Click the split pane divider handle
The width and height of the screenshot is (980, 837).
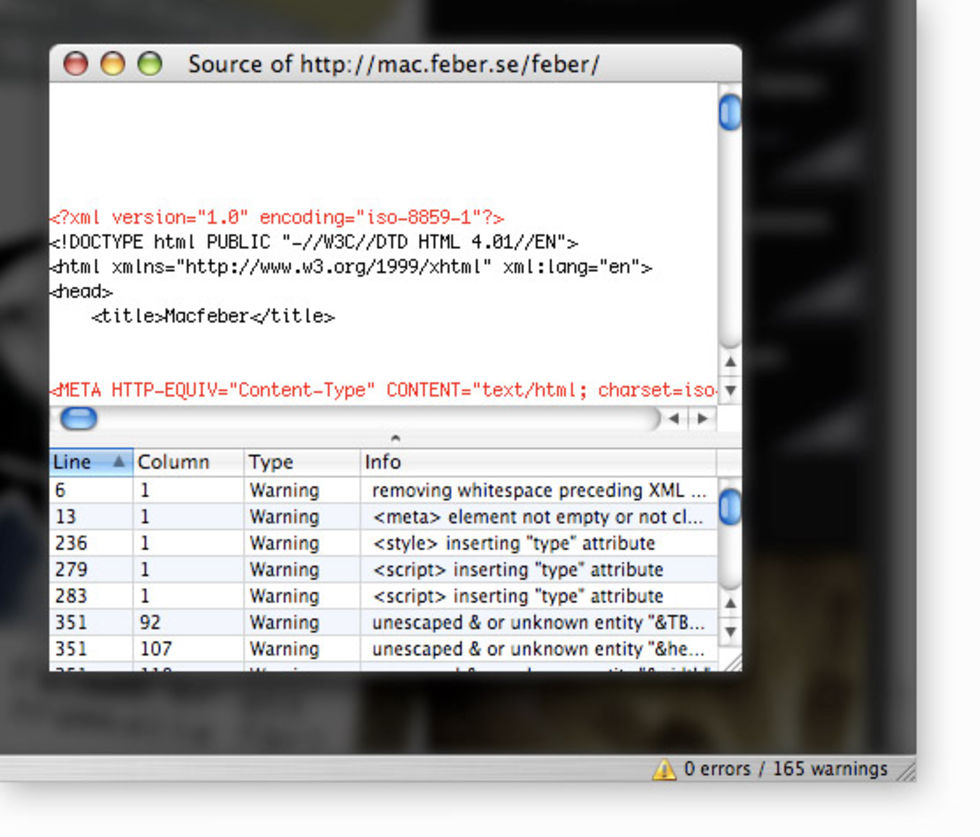coord(395,438)
